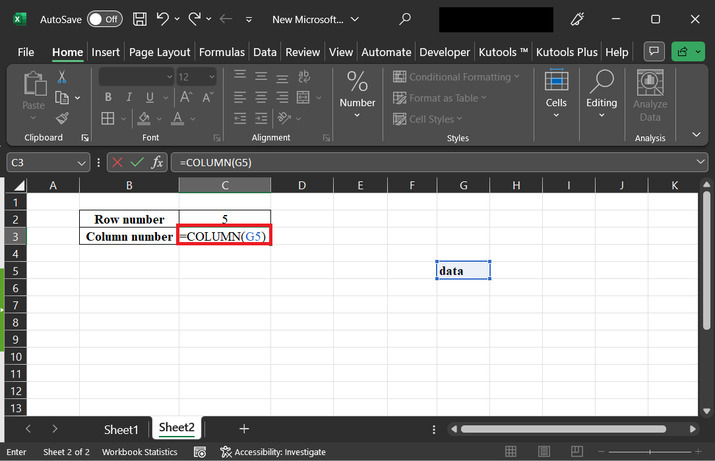Click the horizontal scrollbar thumb
The image size is (715, 461).
tap(563, 429)
